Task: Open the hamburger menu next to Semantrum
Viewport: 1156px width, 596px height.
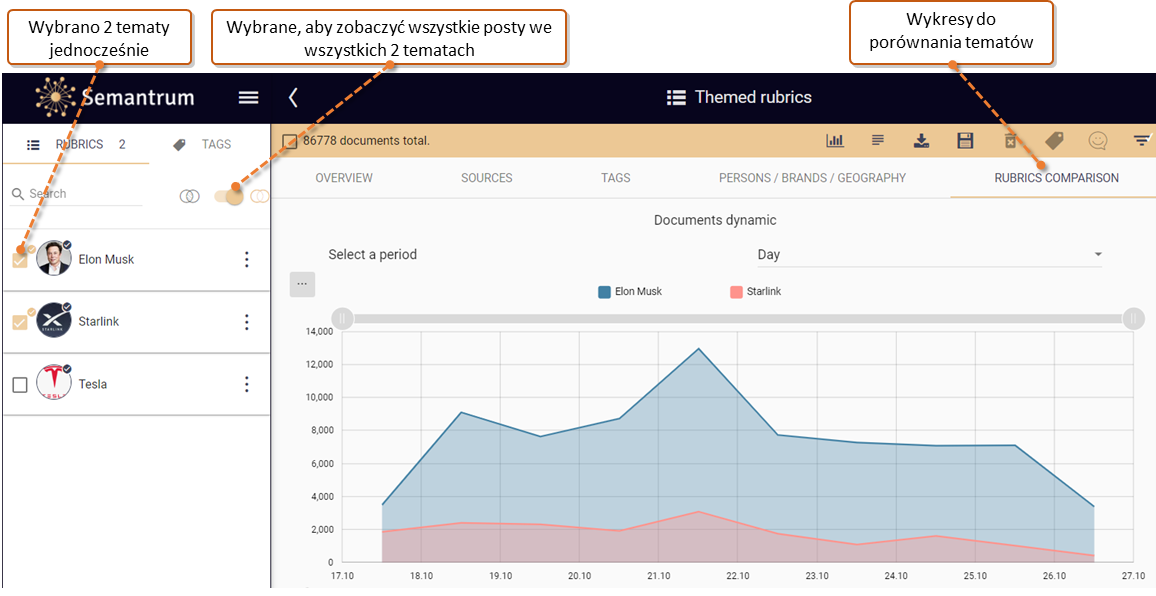Action: pyautogui.click(x=248, y=97)
